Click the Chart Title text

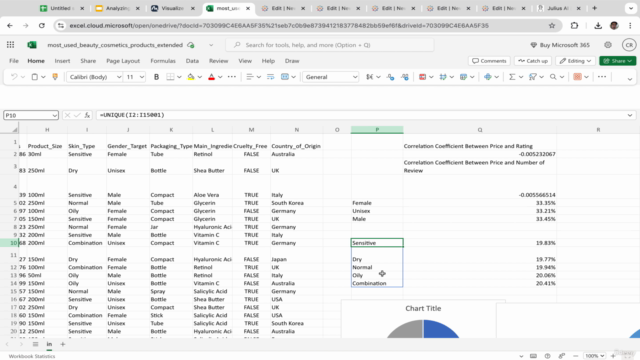tap(423, 309)
